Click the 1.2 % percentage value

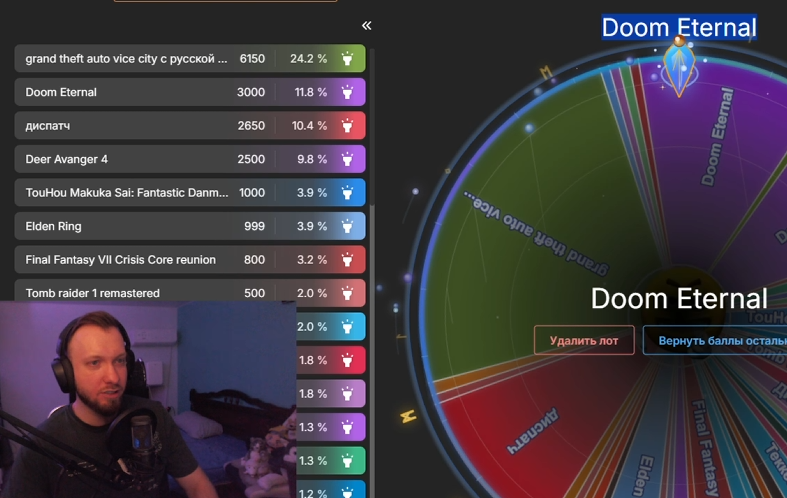click(x=313, y=493)
